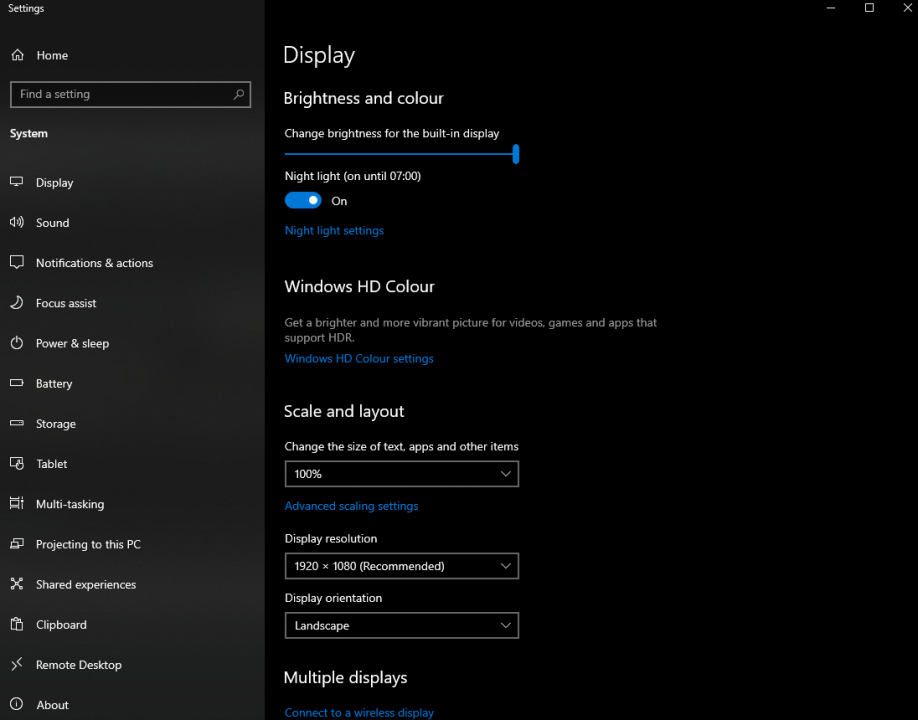
Task: Click the Remote Desktop icon
Action: pyautogui.click(x=17, y=665)
